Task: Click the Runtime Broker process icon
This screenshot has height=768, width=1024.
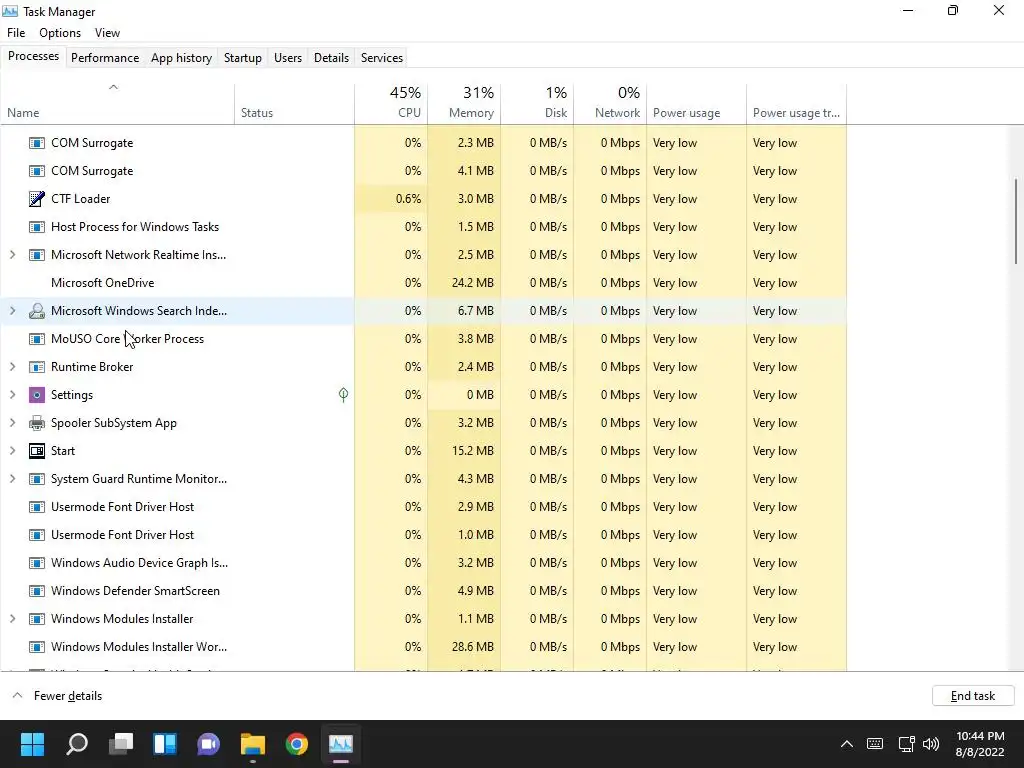Action: [37, 366]
